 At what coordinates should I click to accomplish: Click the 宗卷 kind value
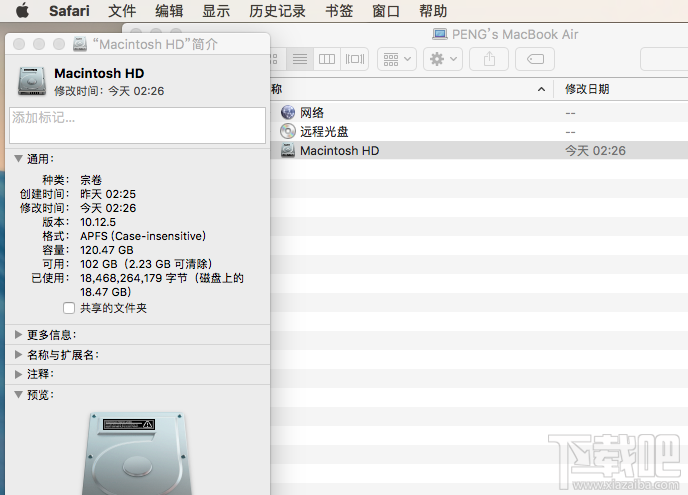coord(91,180)
